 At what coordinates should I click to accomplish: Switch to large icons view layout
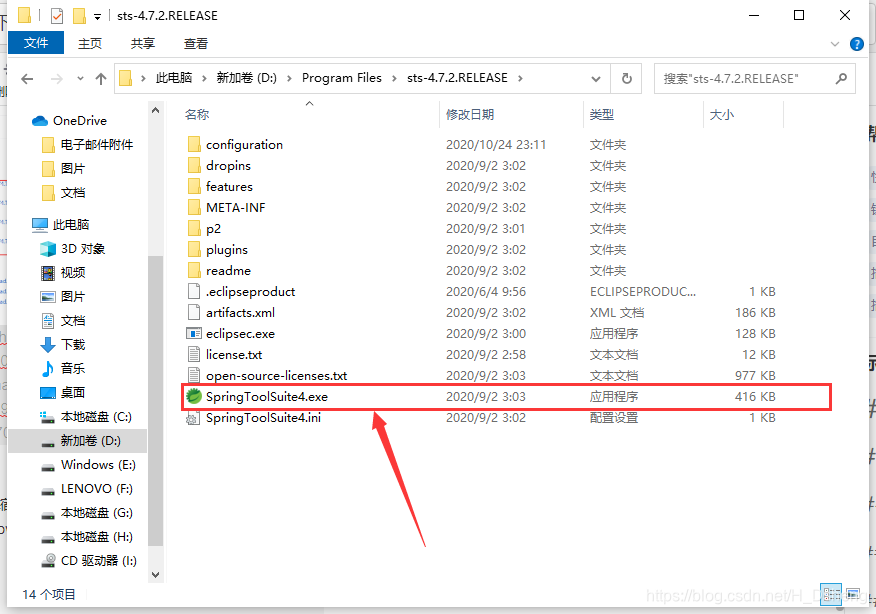click(853, 594)
